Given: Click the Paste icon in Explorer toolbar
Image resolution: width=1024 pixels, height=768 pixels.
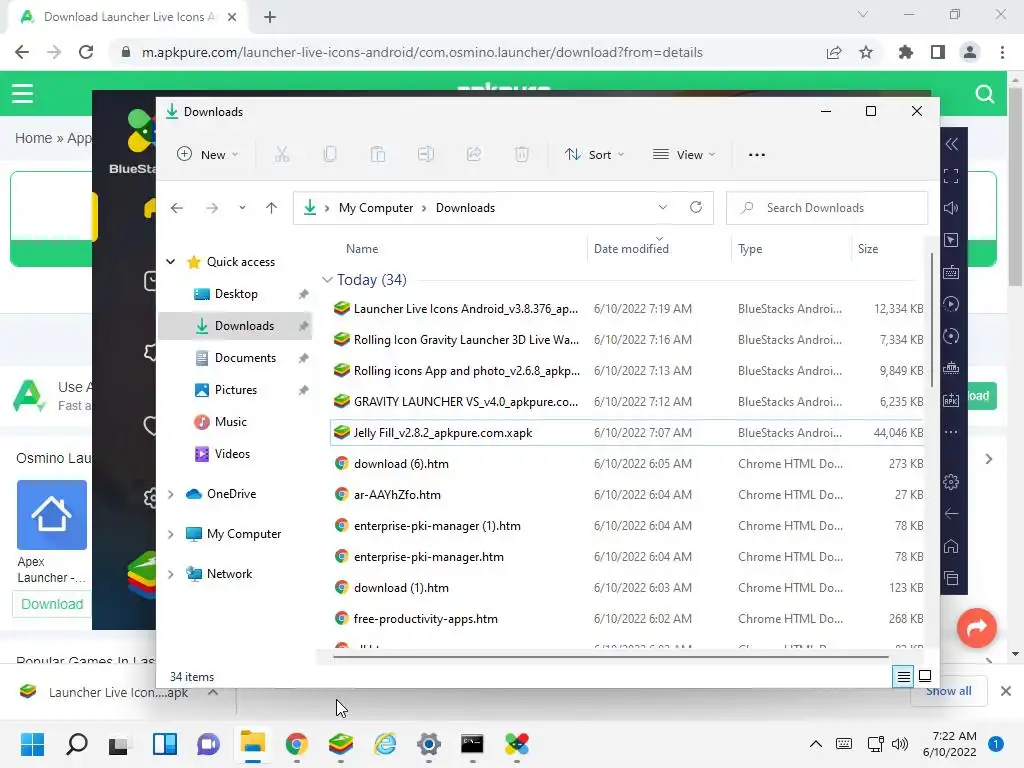Looking at the screenshot, I should [x=377, y=155].
